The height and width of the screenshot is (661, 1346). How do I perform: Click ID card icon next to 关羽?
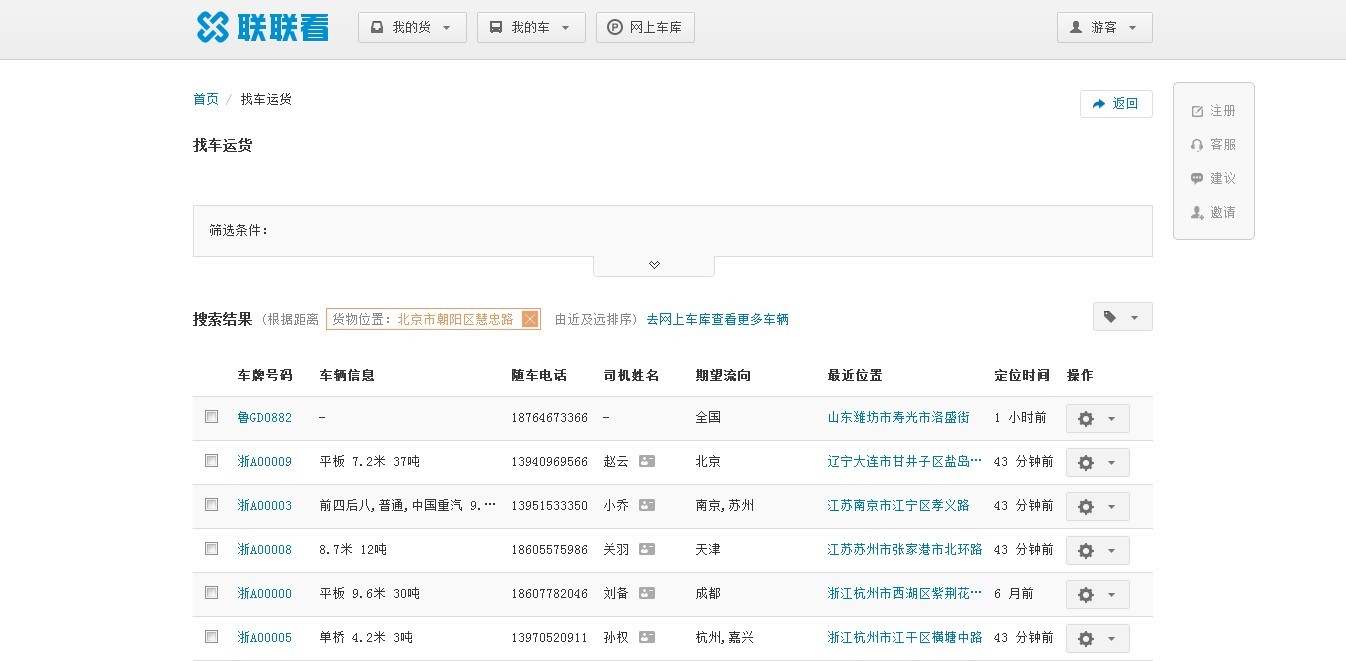tap(647, 550)
